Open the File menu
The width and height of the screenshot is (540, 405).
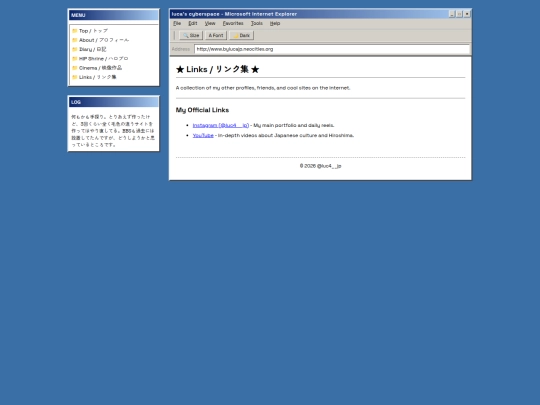tap(177, 23)
